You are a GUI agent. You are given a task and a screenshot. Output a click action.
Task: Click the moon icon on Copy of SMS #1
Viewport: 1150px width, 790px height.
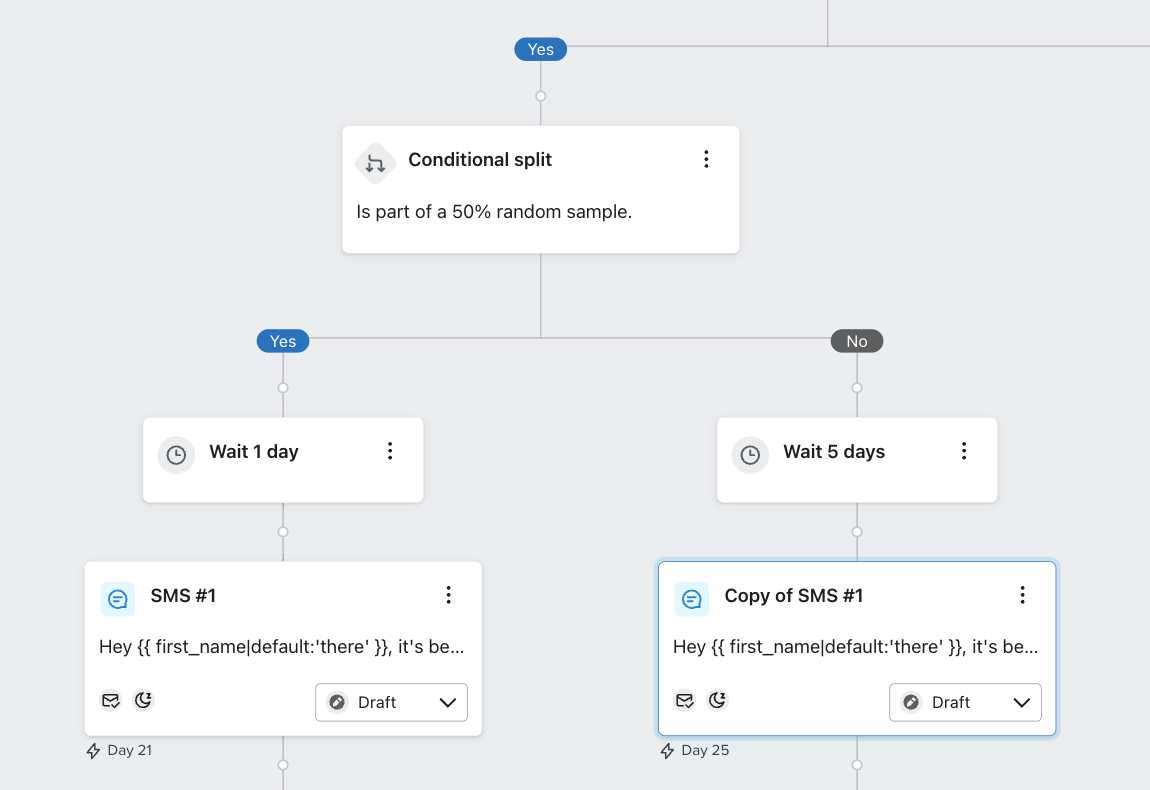[717, 700]
